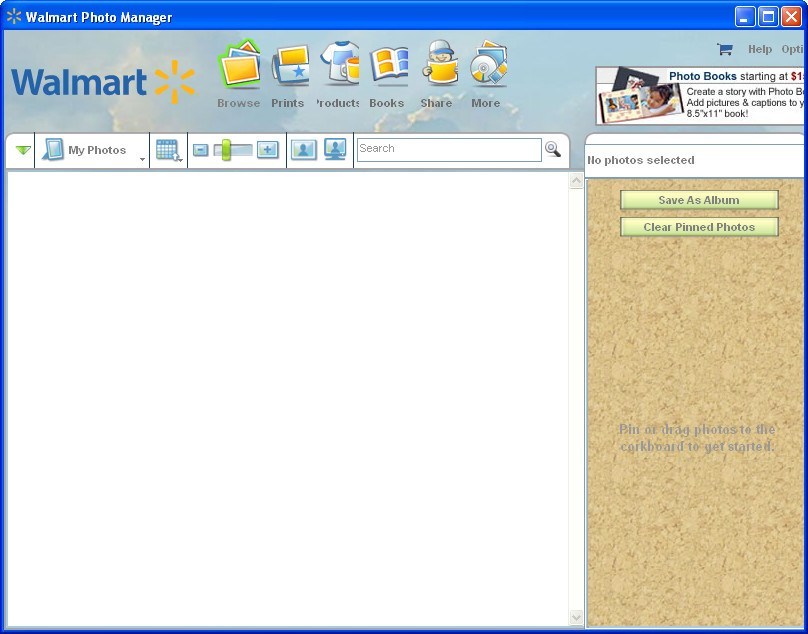Open the Browse section icon

[x=239, y=64]
